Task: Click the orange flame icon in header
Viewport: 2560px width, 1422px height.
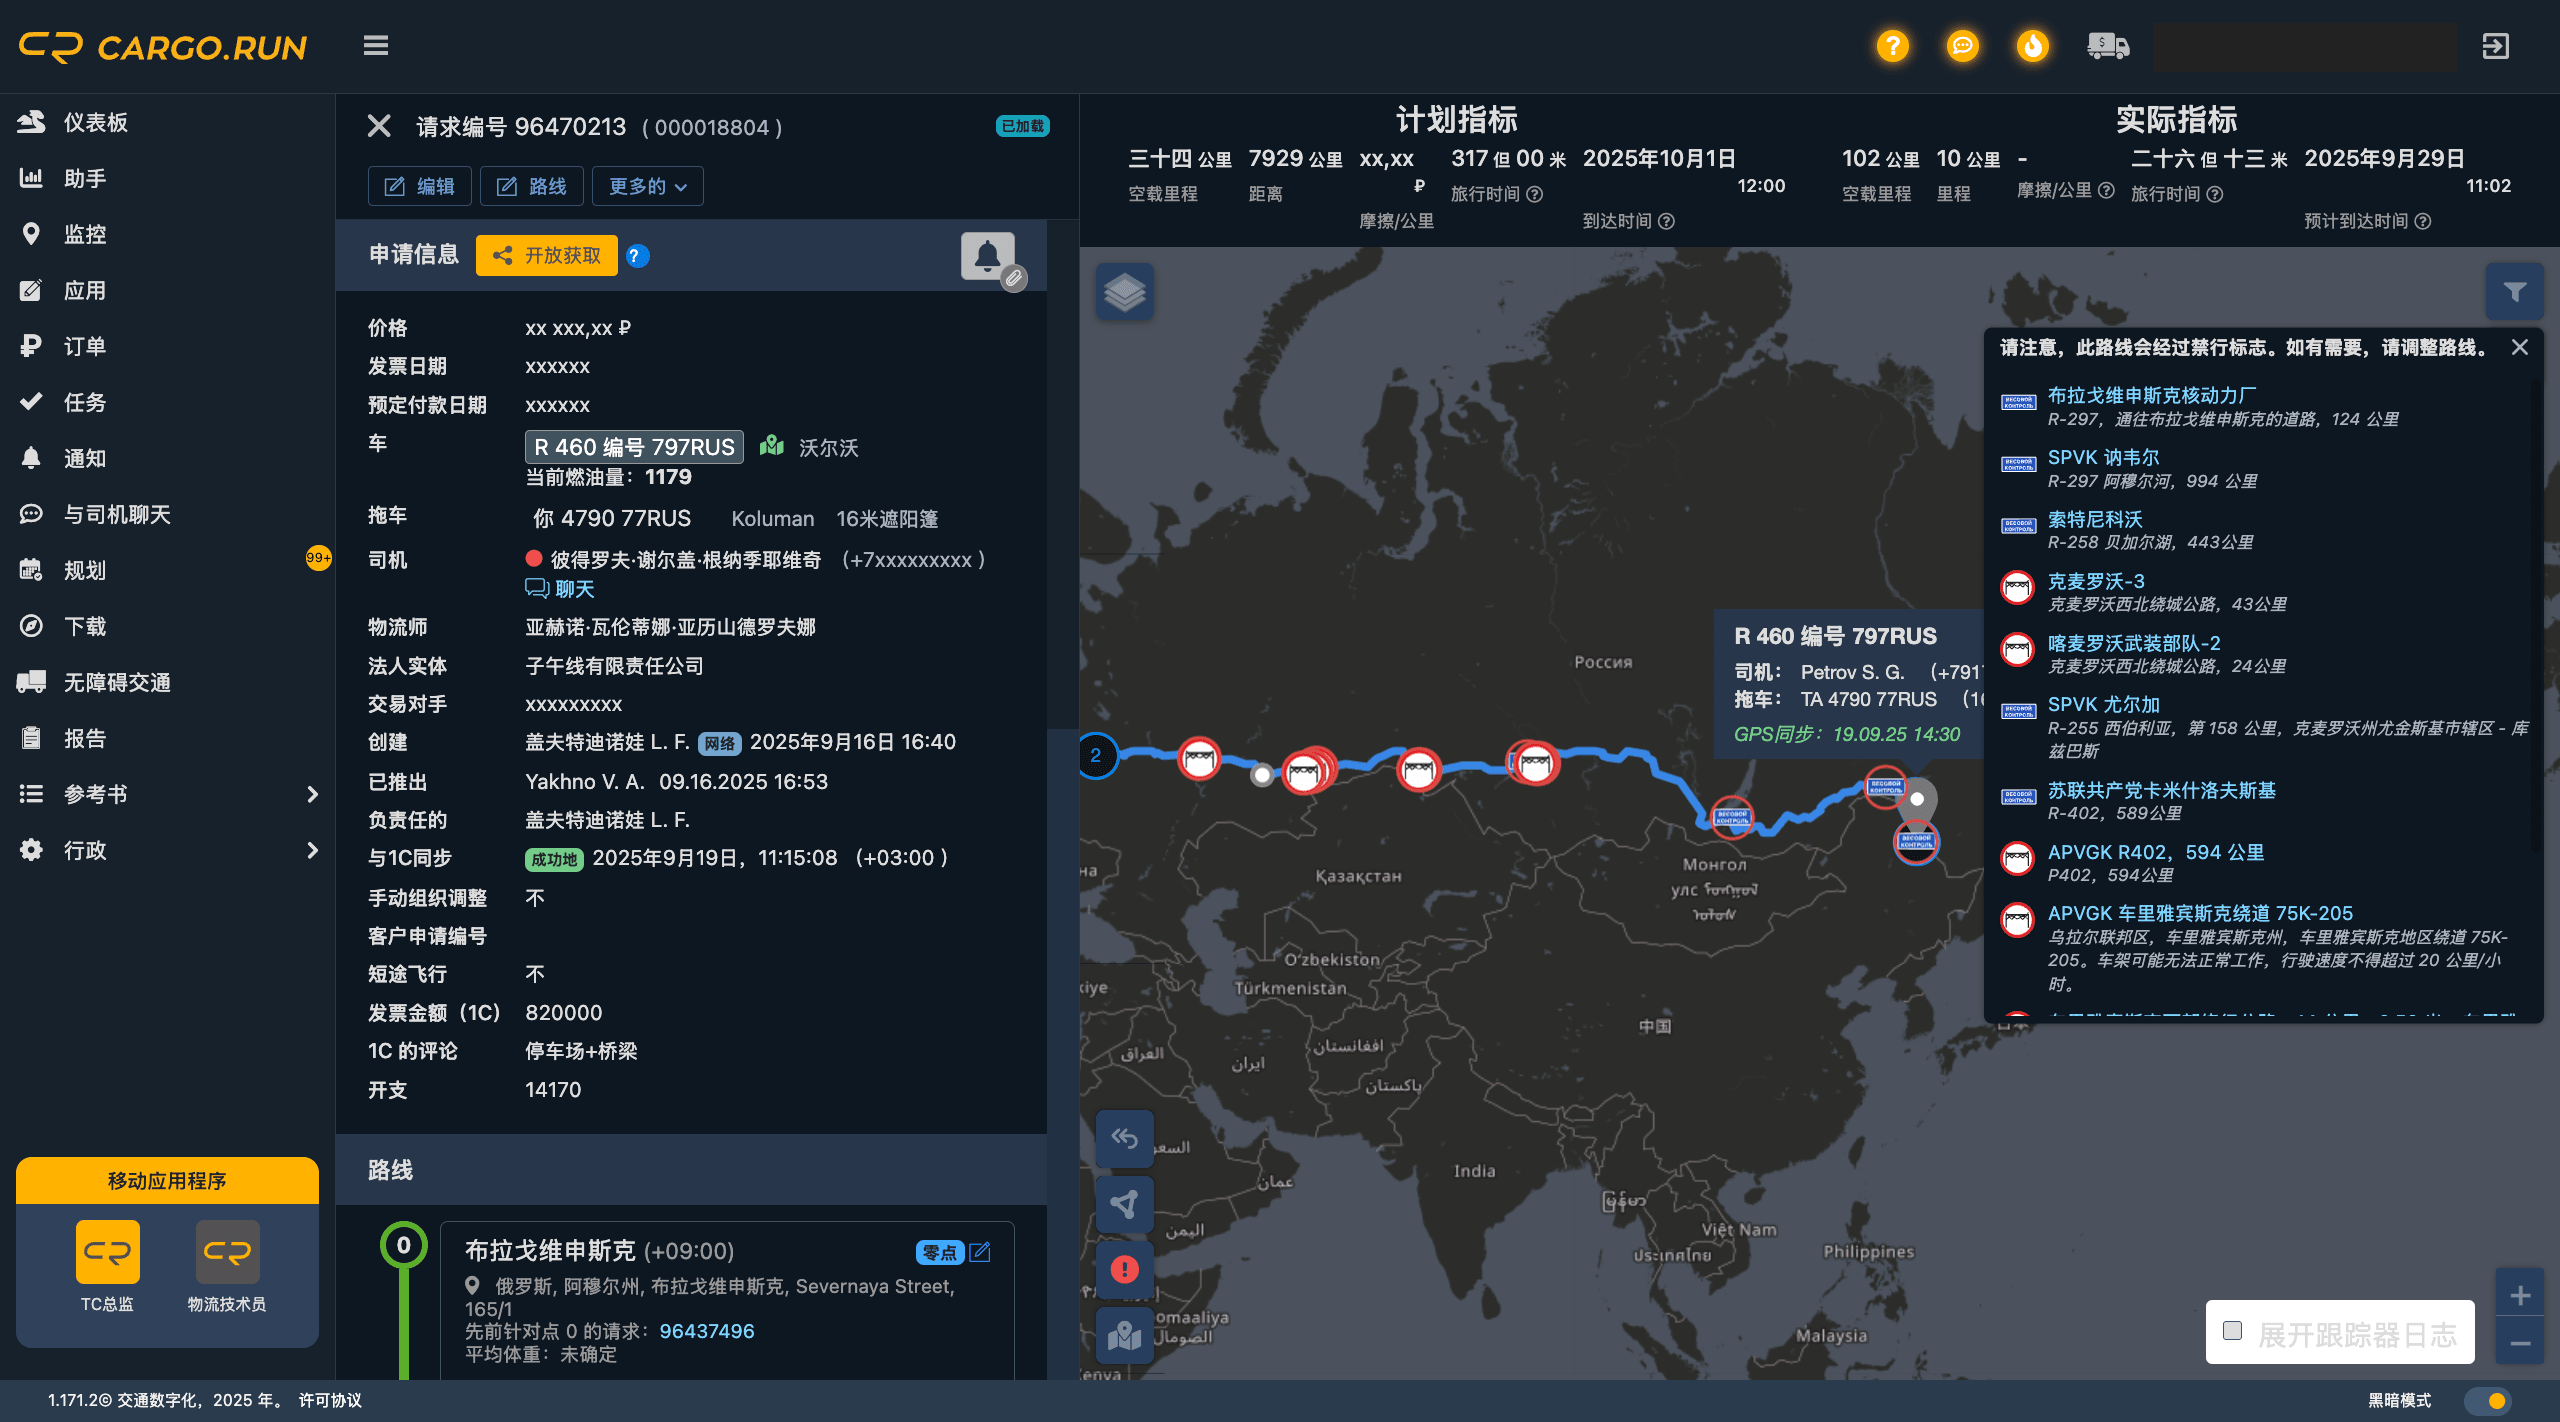Action: pos(2032,46)
